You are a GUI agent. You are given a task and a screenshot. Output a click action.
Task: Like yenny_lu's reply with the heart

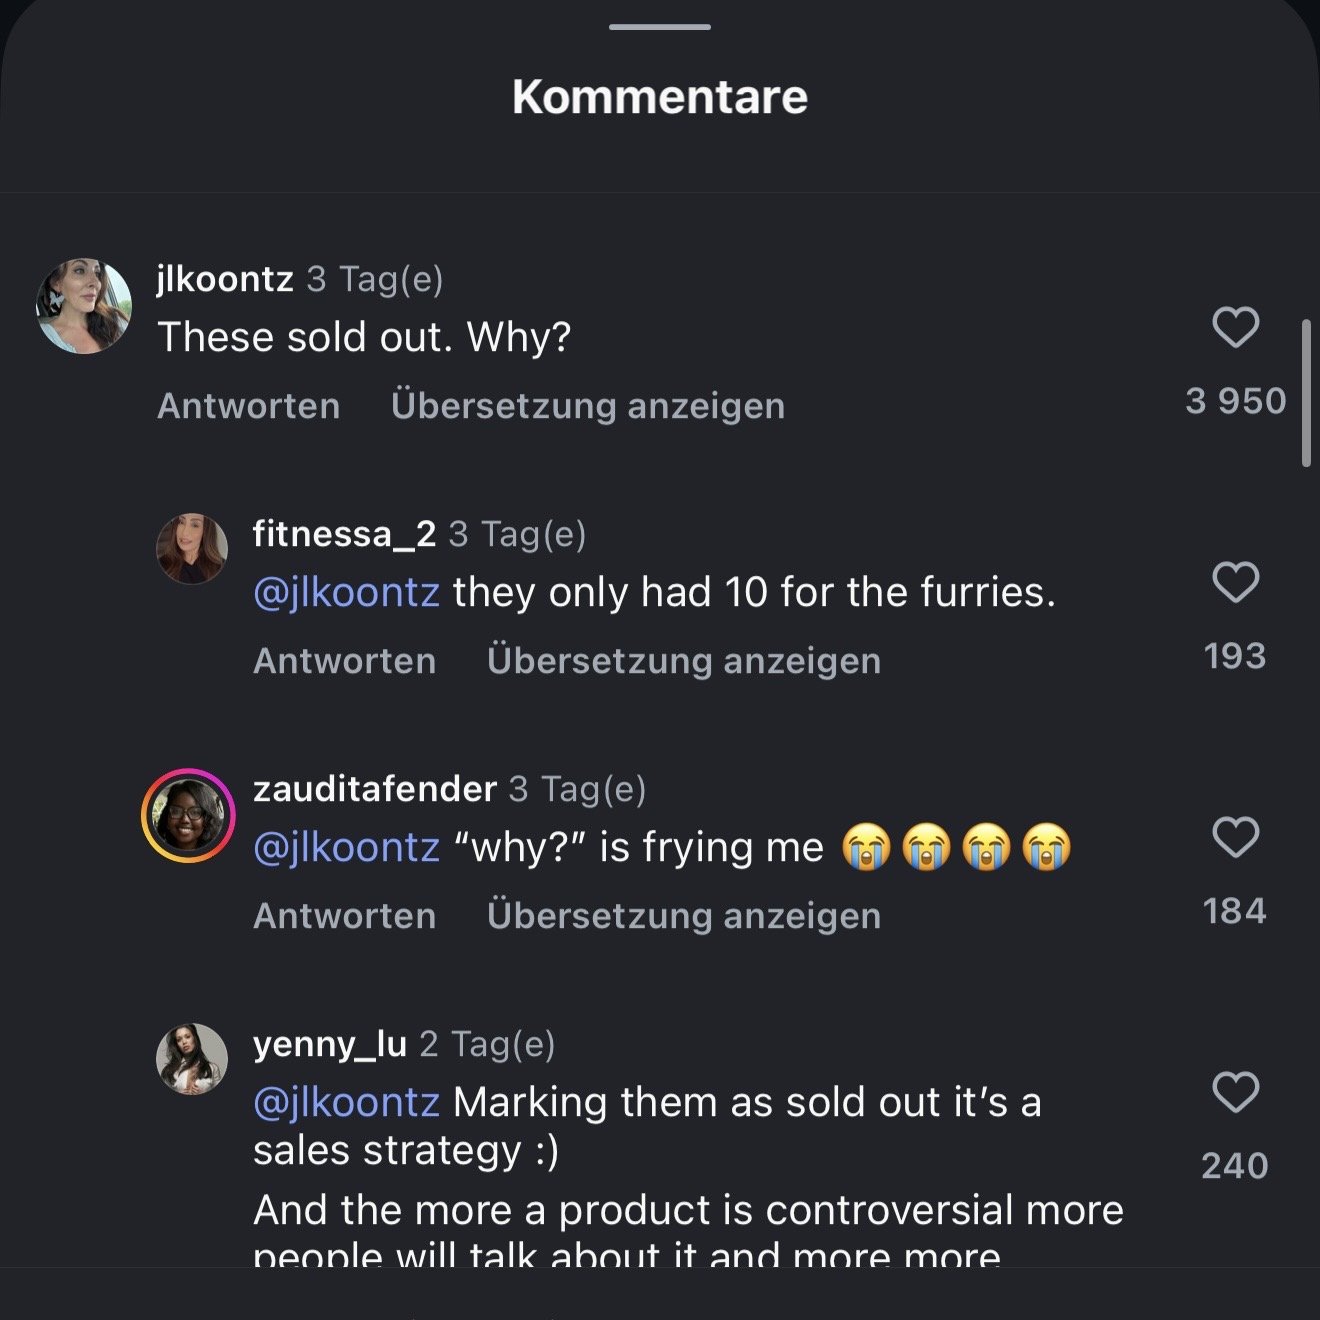(1235, 1092)
